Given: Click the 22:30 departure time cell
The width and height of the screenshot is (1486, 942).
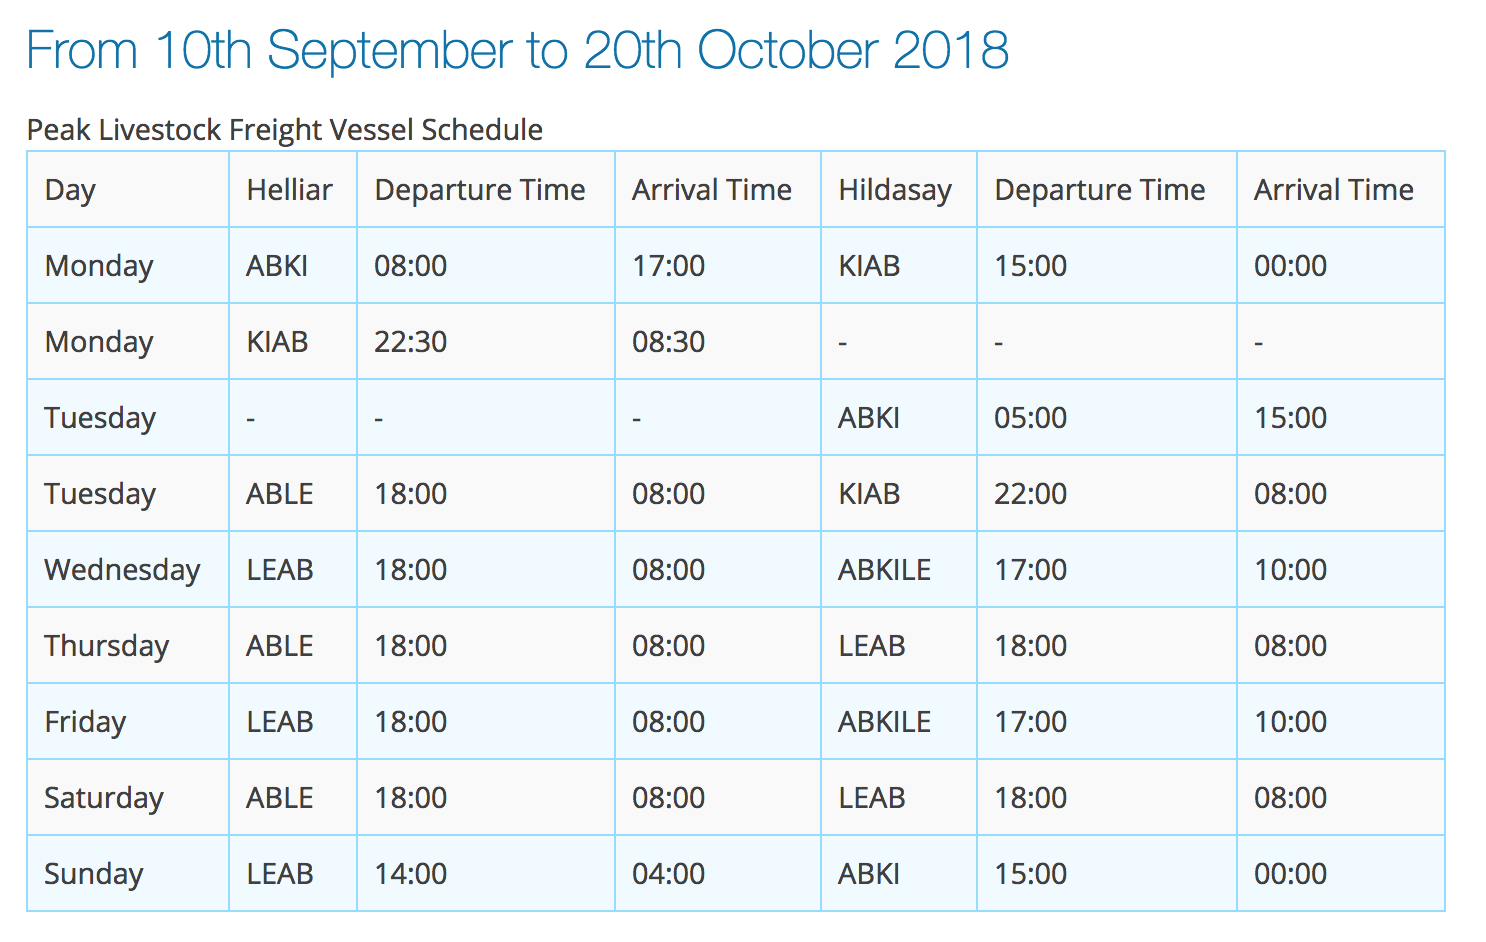Looking at the screenshot, I should [486, 341].
